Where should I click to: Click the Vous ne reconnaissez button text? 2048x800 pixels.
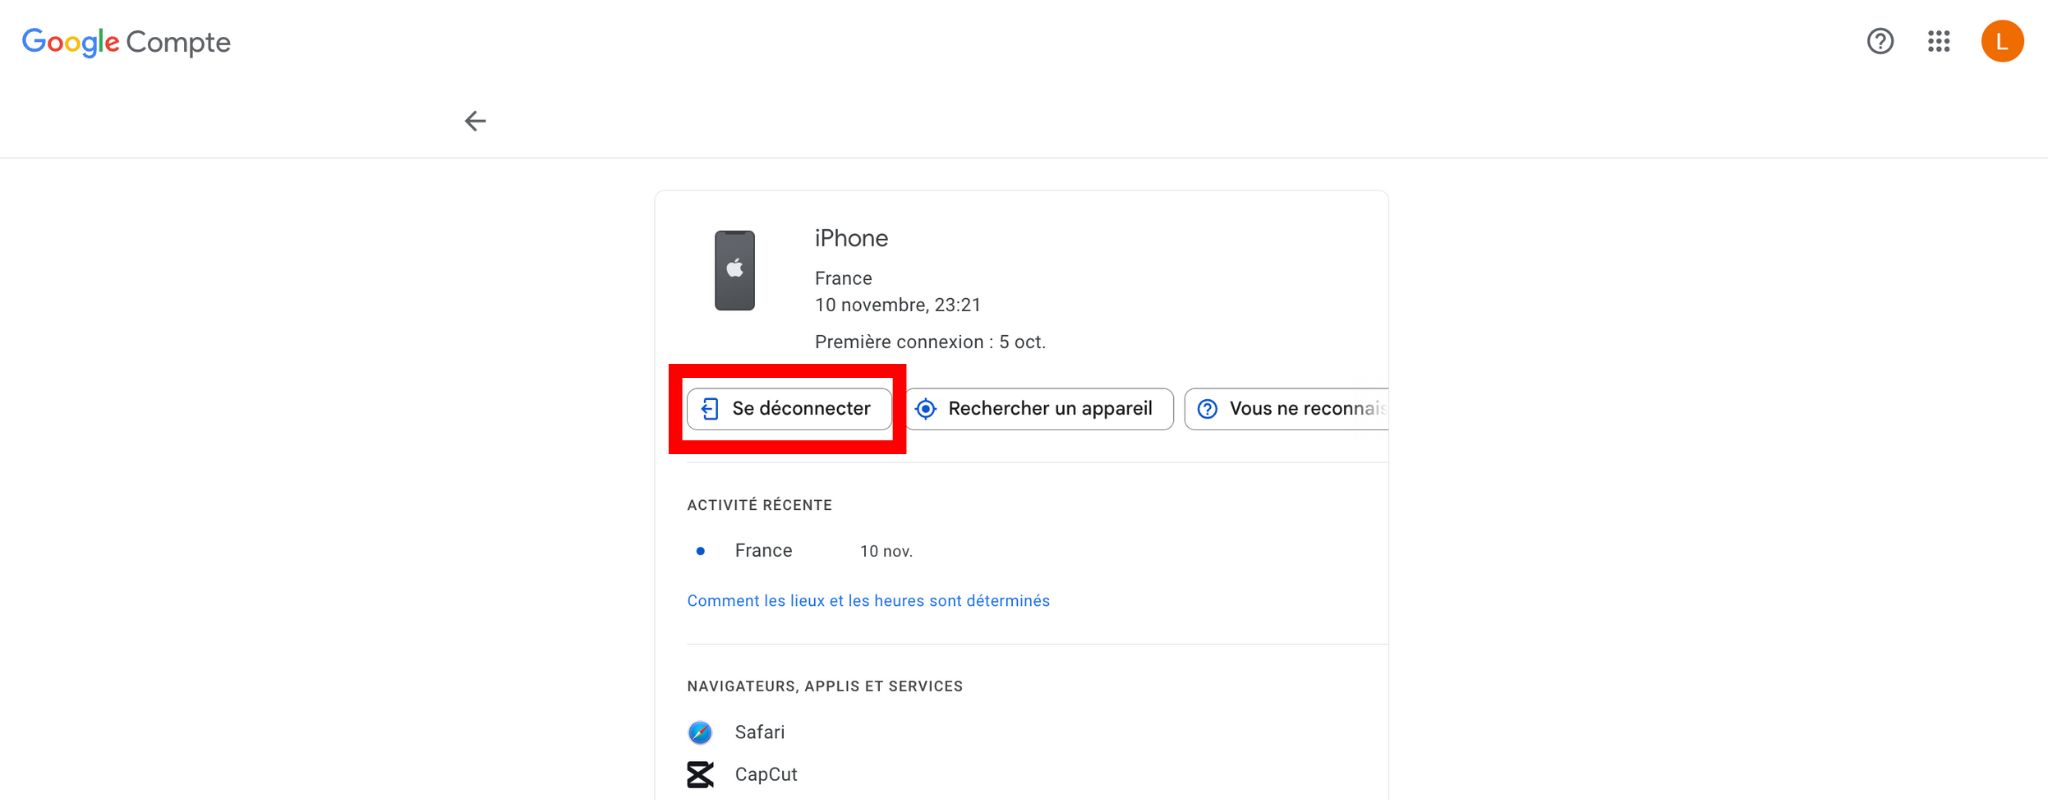[1306, 409]
